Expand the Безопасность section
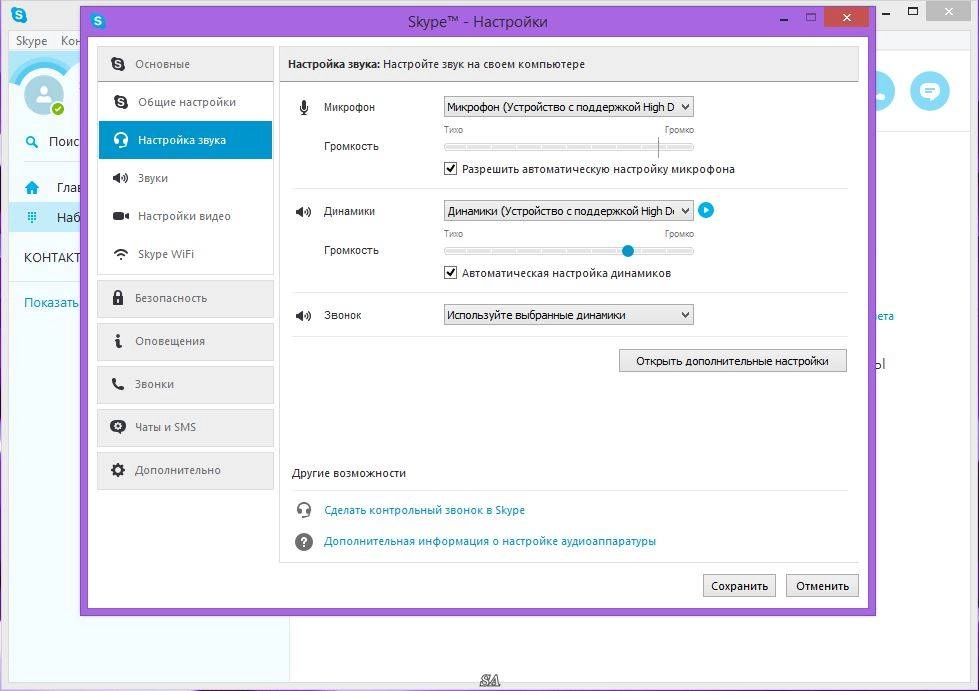The image size is (979, 691). pyautogui.click(x=185, y=298)
